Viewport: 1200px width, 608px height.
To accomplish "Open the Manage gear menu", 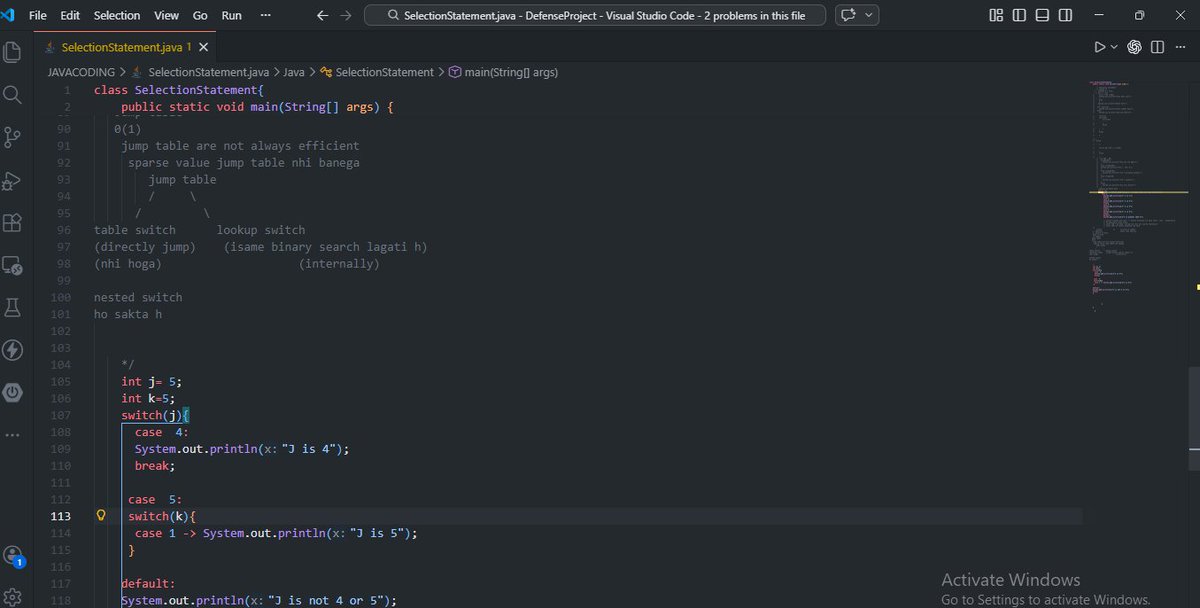I will [13, 597].
